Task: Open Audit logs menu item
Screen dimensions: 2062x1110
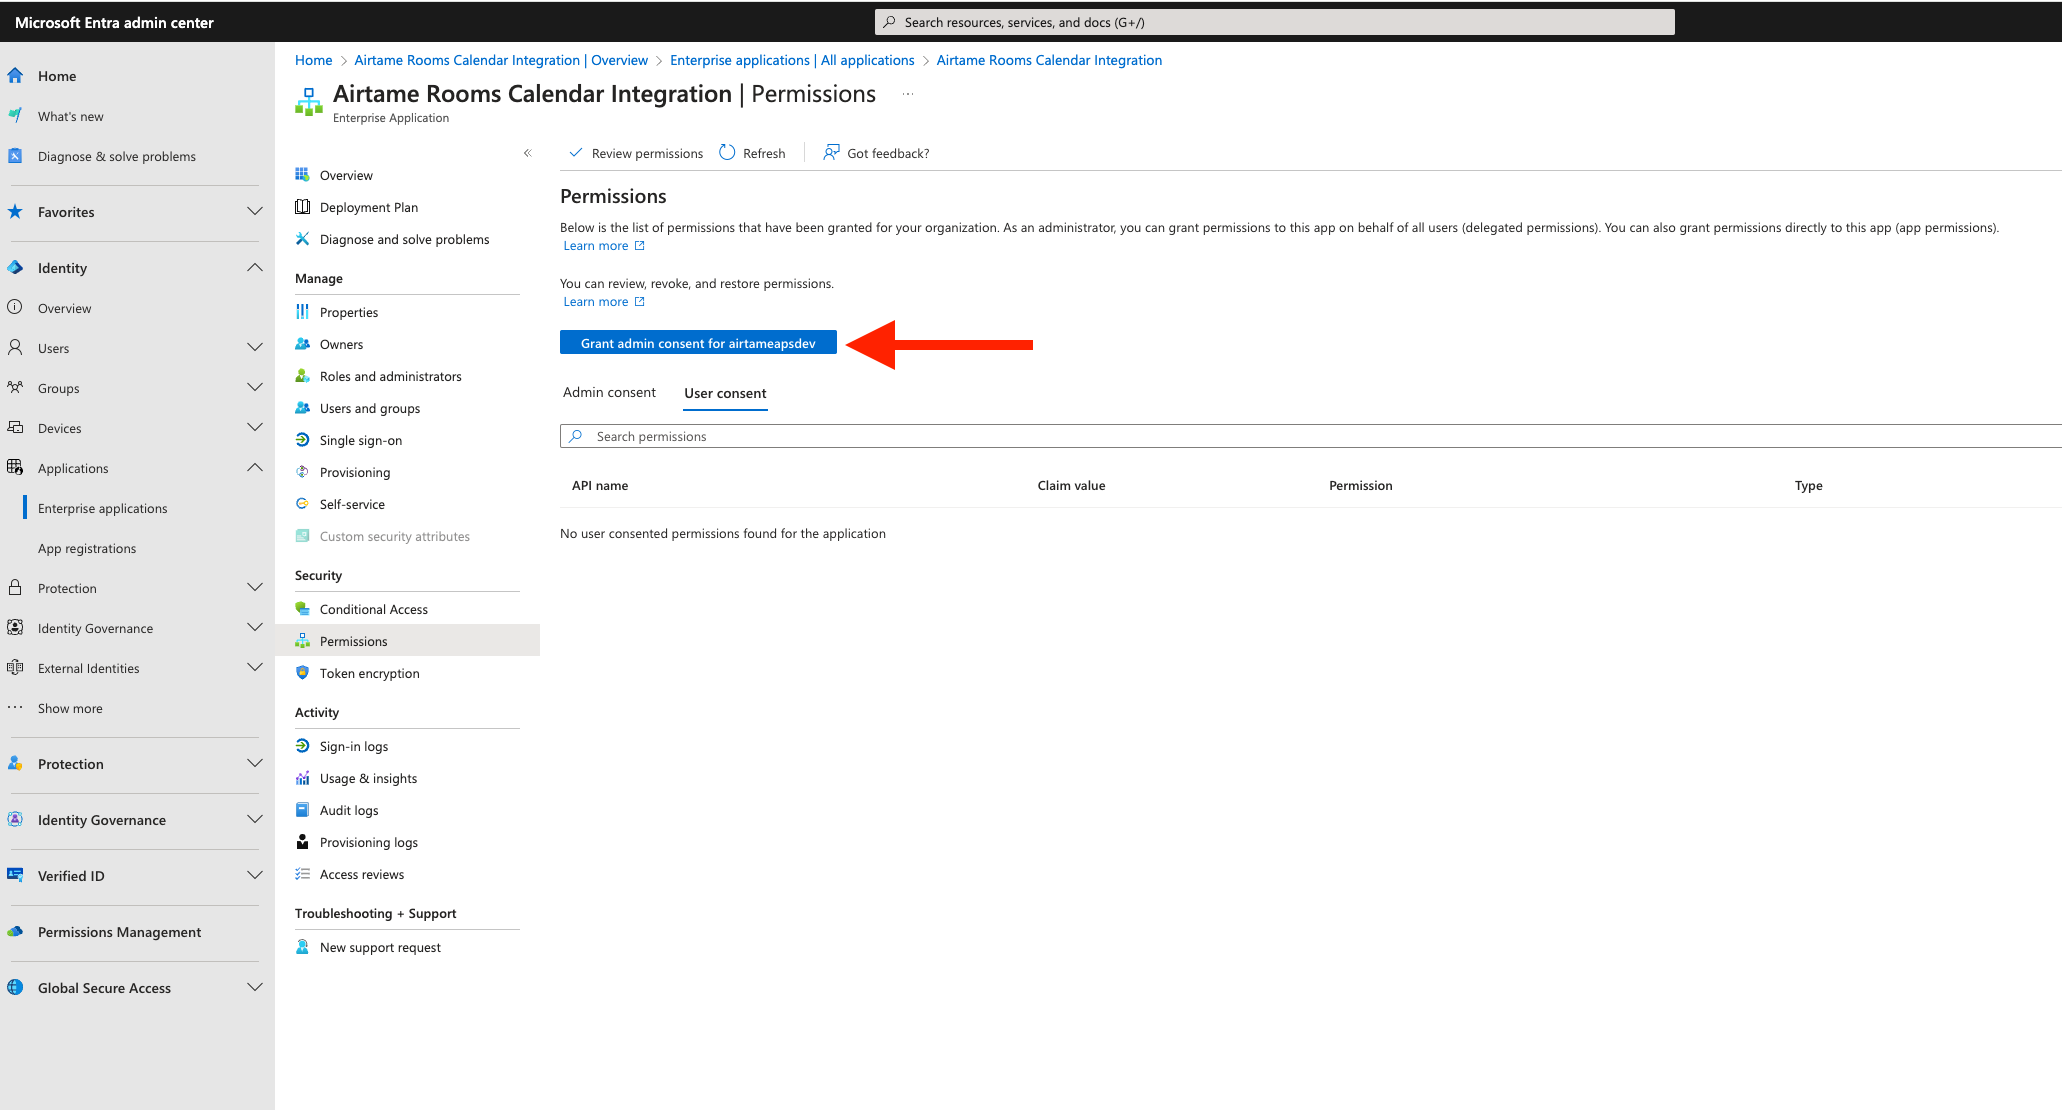Action: 349,810
